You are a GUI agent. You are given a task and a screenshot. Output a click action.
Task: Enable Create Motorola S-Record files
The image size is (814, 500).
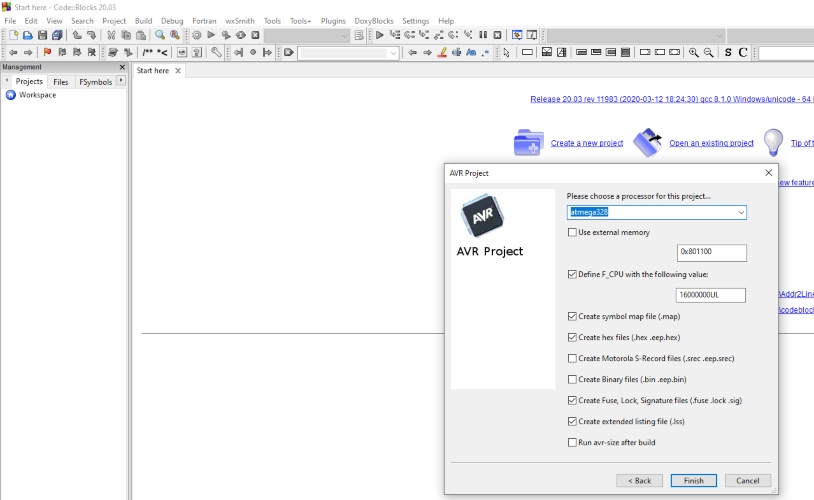[572, 358]
